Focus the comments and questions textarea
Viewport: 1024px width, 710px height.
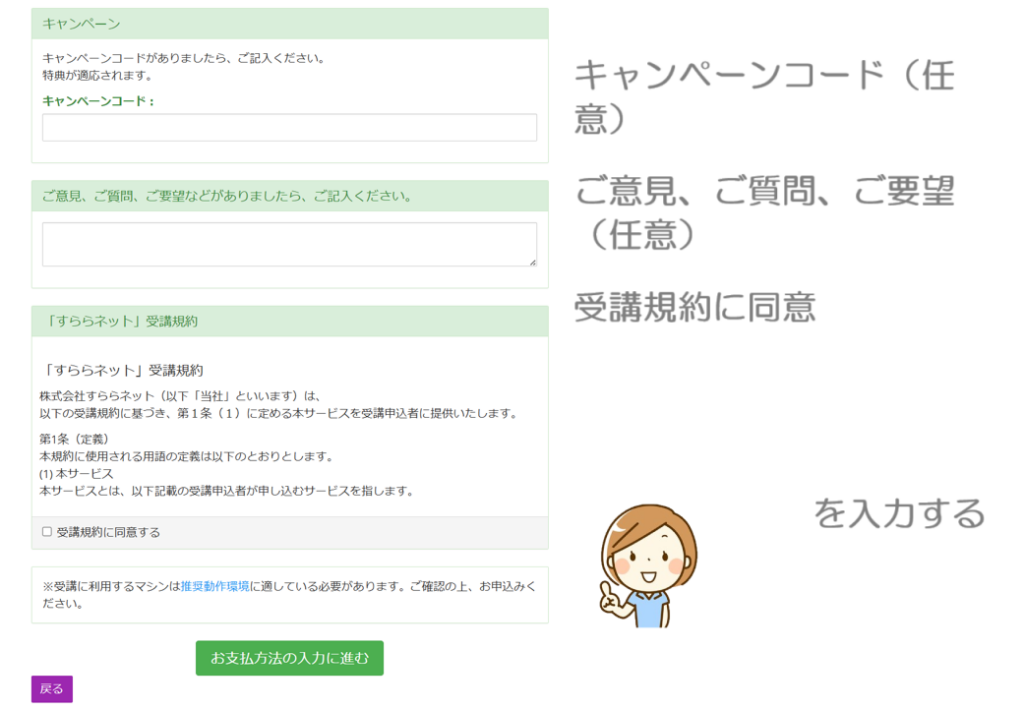pyautogui.click(x=289, y=244)
